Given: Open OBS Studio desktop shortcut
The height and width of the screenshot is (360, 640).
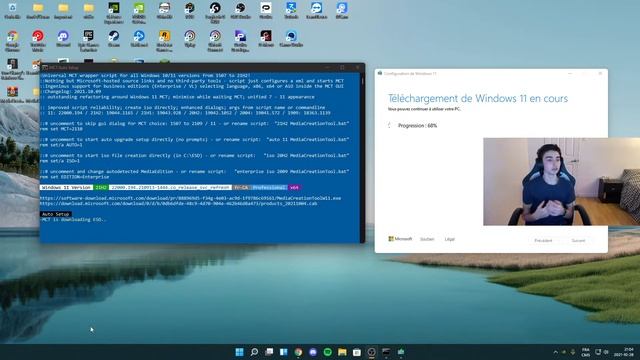Looking at the screenshot, I should click(x=240, y=11).
